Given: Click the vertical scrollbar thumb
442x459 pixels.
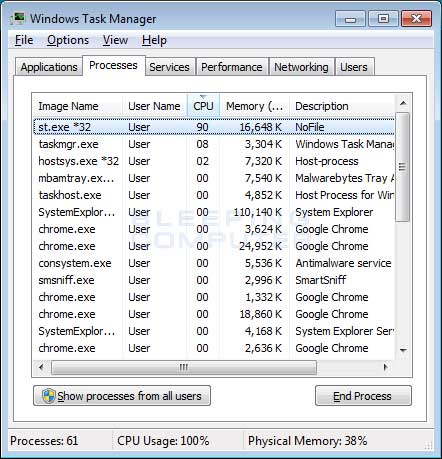Looking at the screenshot, I should point(403,167).
